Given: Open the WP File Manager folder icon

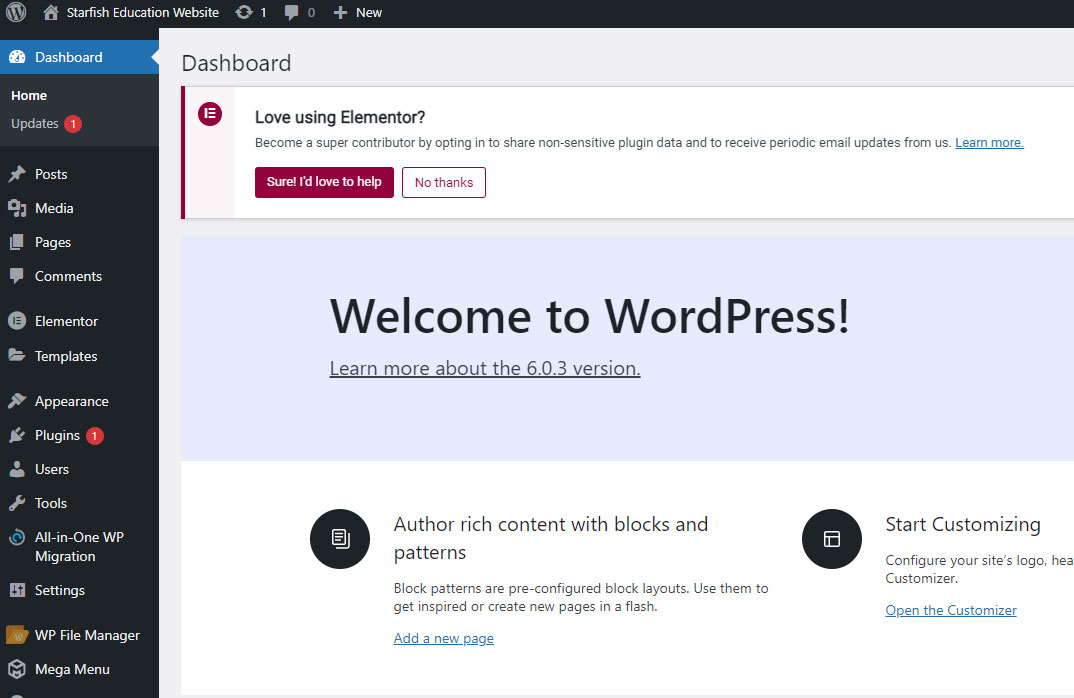Looking at the screenshot, I should pos(17,635).
